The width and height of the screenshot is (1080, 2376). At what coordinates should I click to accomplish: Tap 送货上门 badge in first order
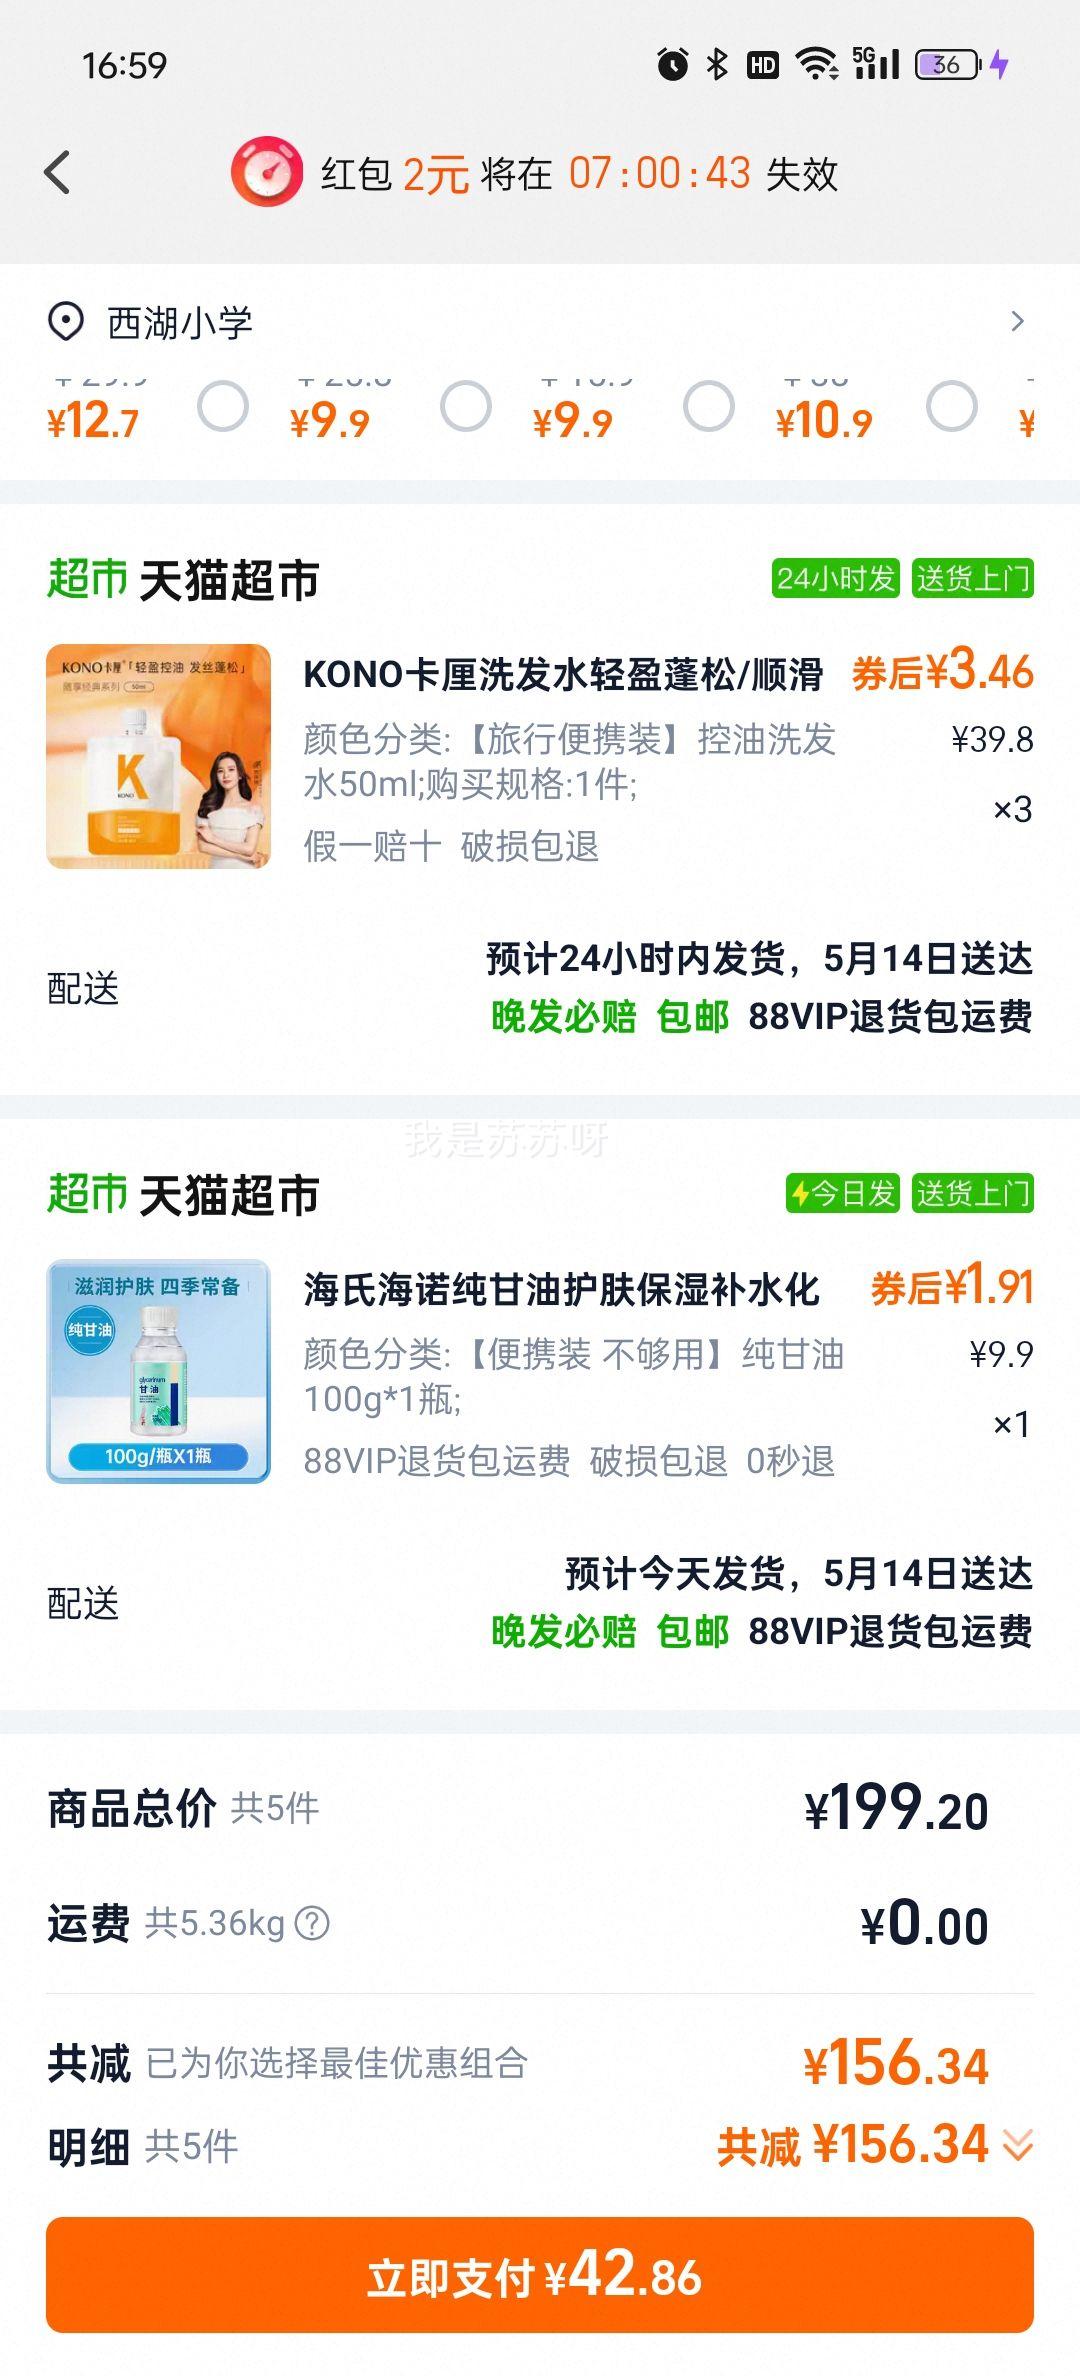pyautogui.click(x=972, y=578)
